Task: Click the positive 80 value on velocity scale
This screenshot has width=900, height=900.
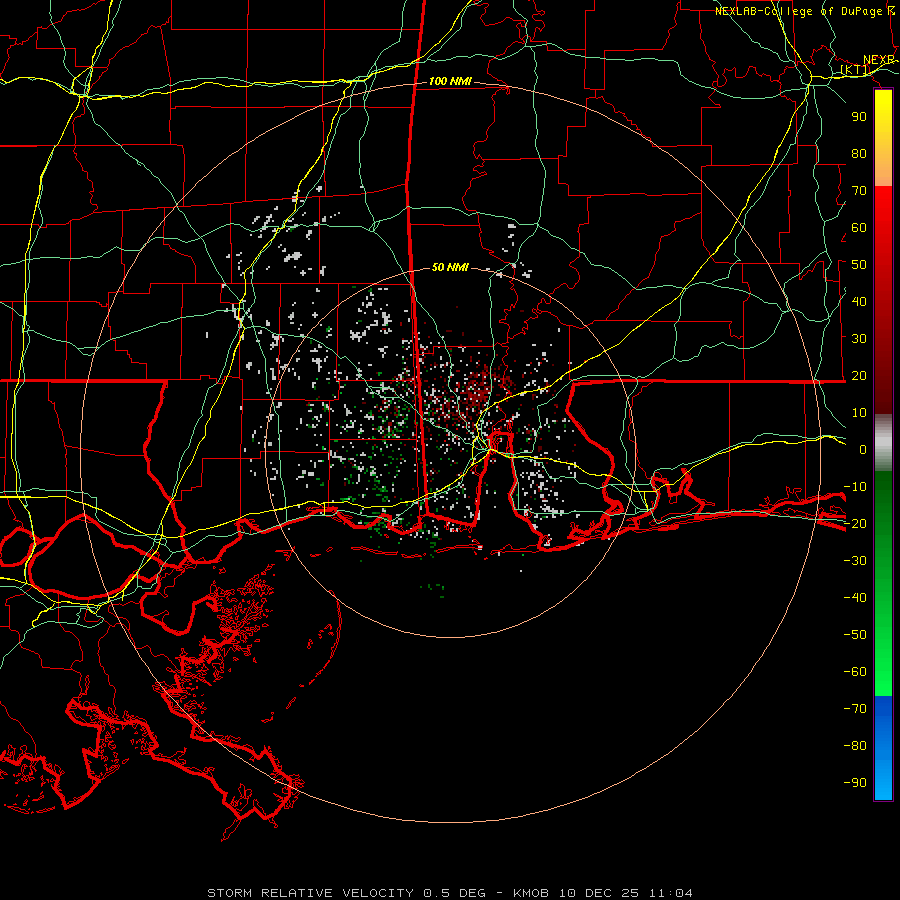Action: (859, 154)
